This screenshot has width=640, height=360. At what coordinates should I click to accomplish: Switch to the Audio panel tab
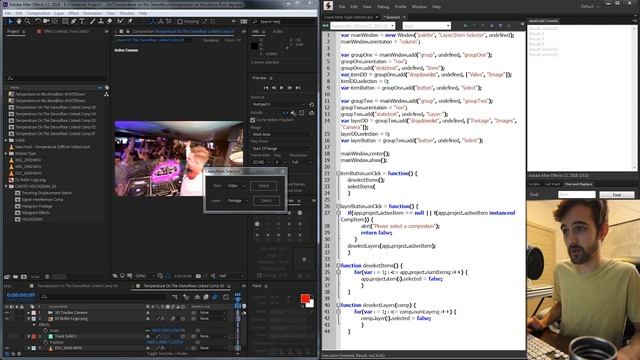point(278,31)
